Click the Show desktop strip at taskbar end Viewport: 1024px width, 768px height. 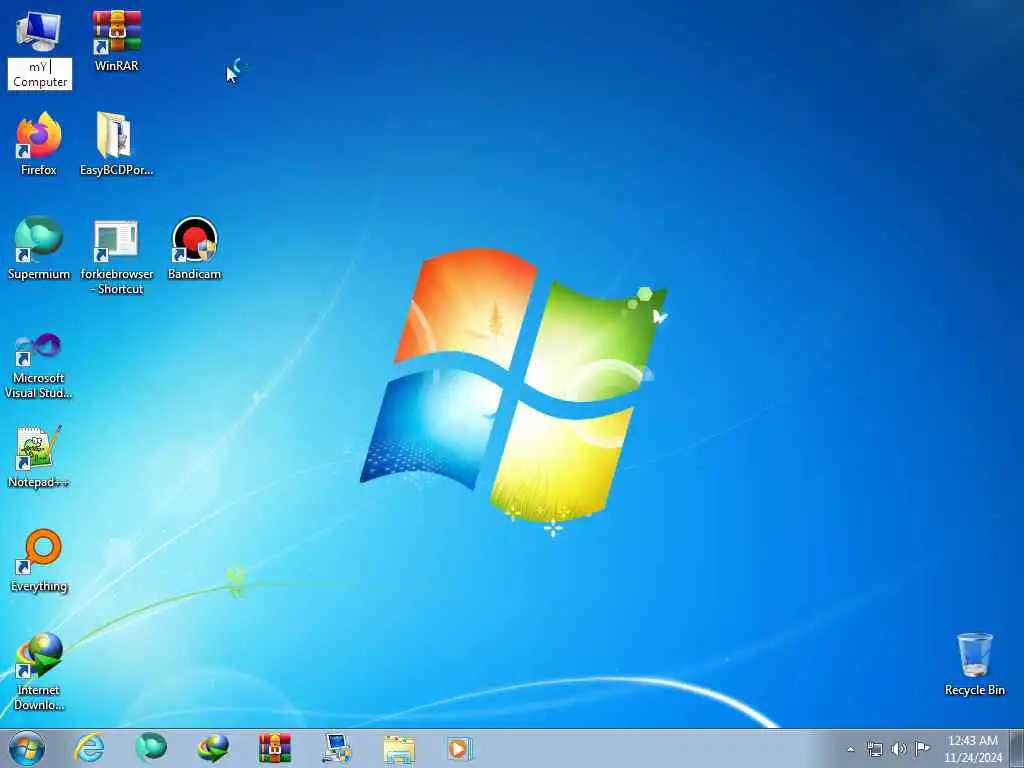1017,748
